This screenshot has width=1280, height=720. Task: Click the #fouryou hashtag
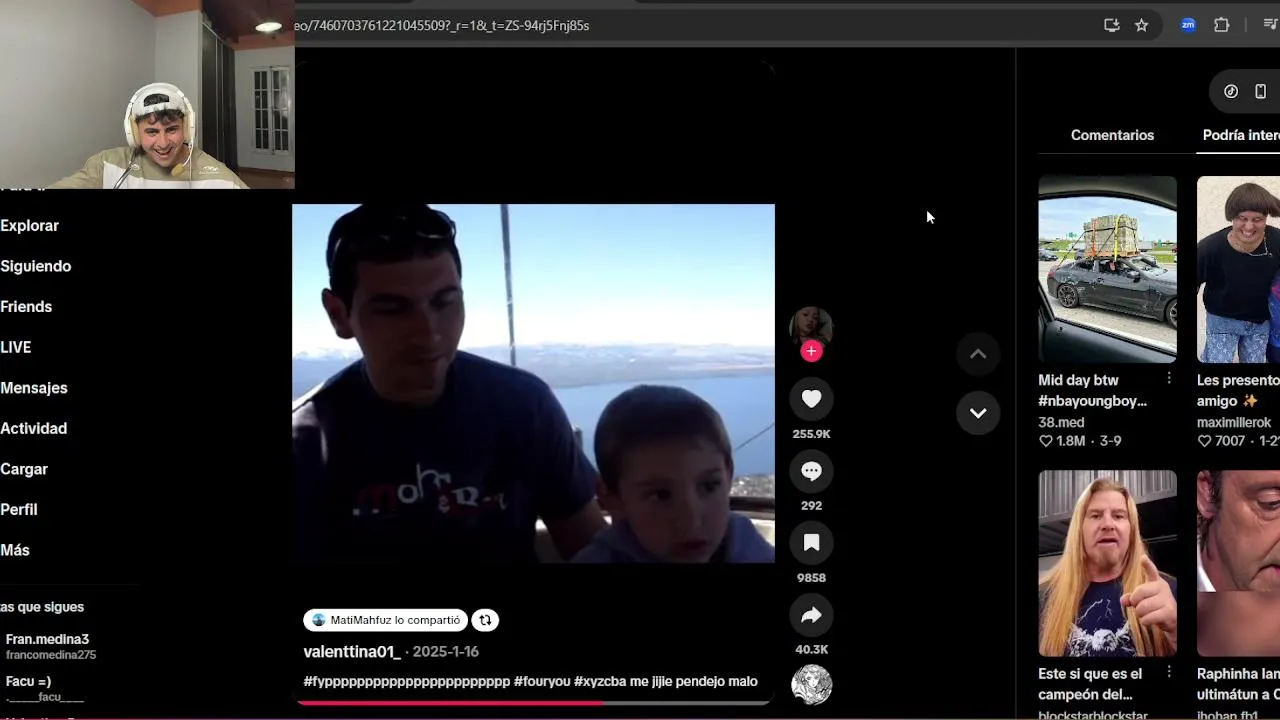pos(542,681)
